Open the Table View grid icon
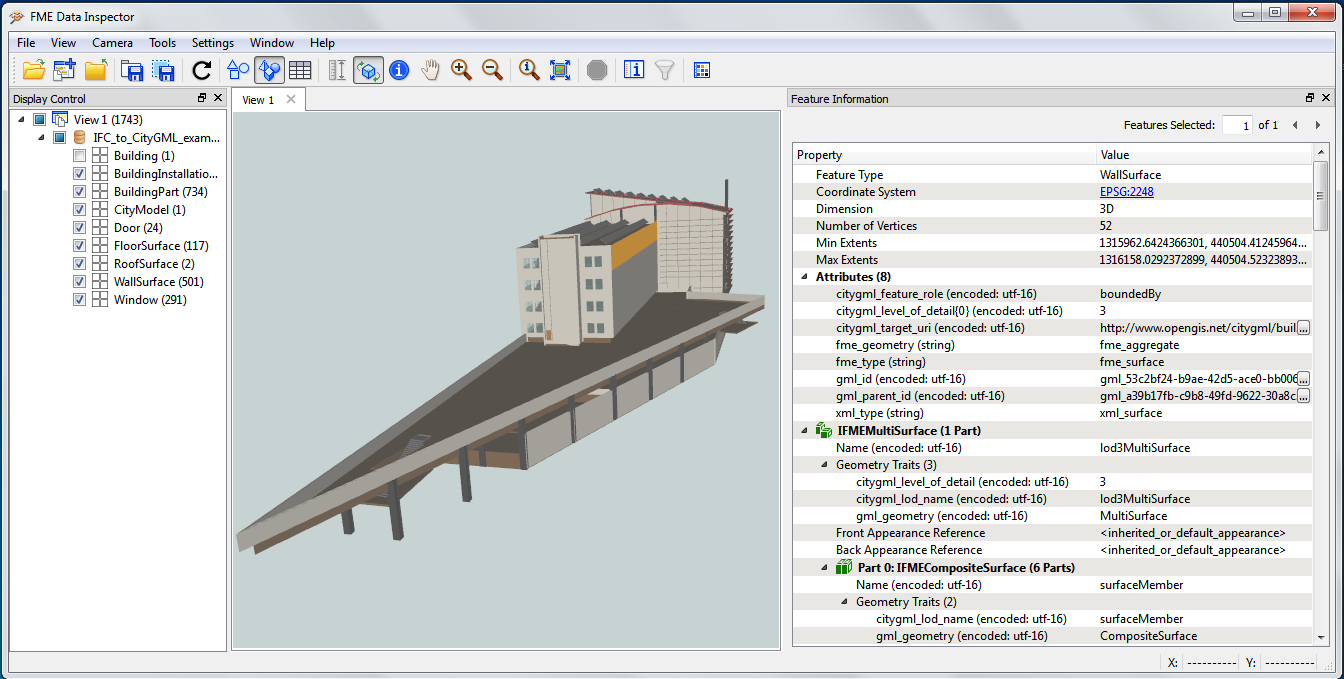This screenshot has height=679, width=1344. (300, 70)
